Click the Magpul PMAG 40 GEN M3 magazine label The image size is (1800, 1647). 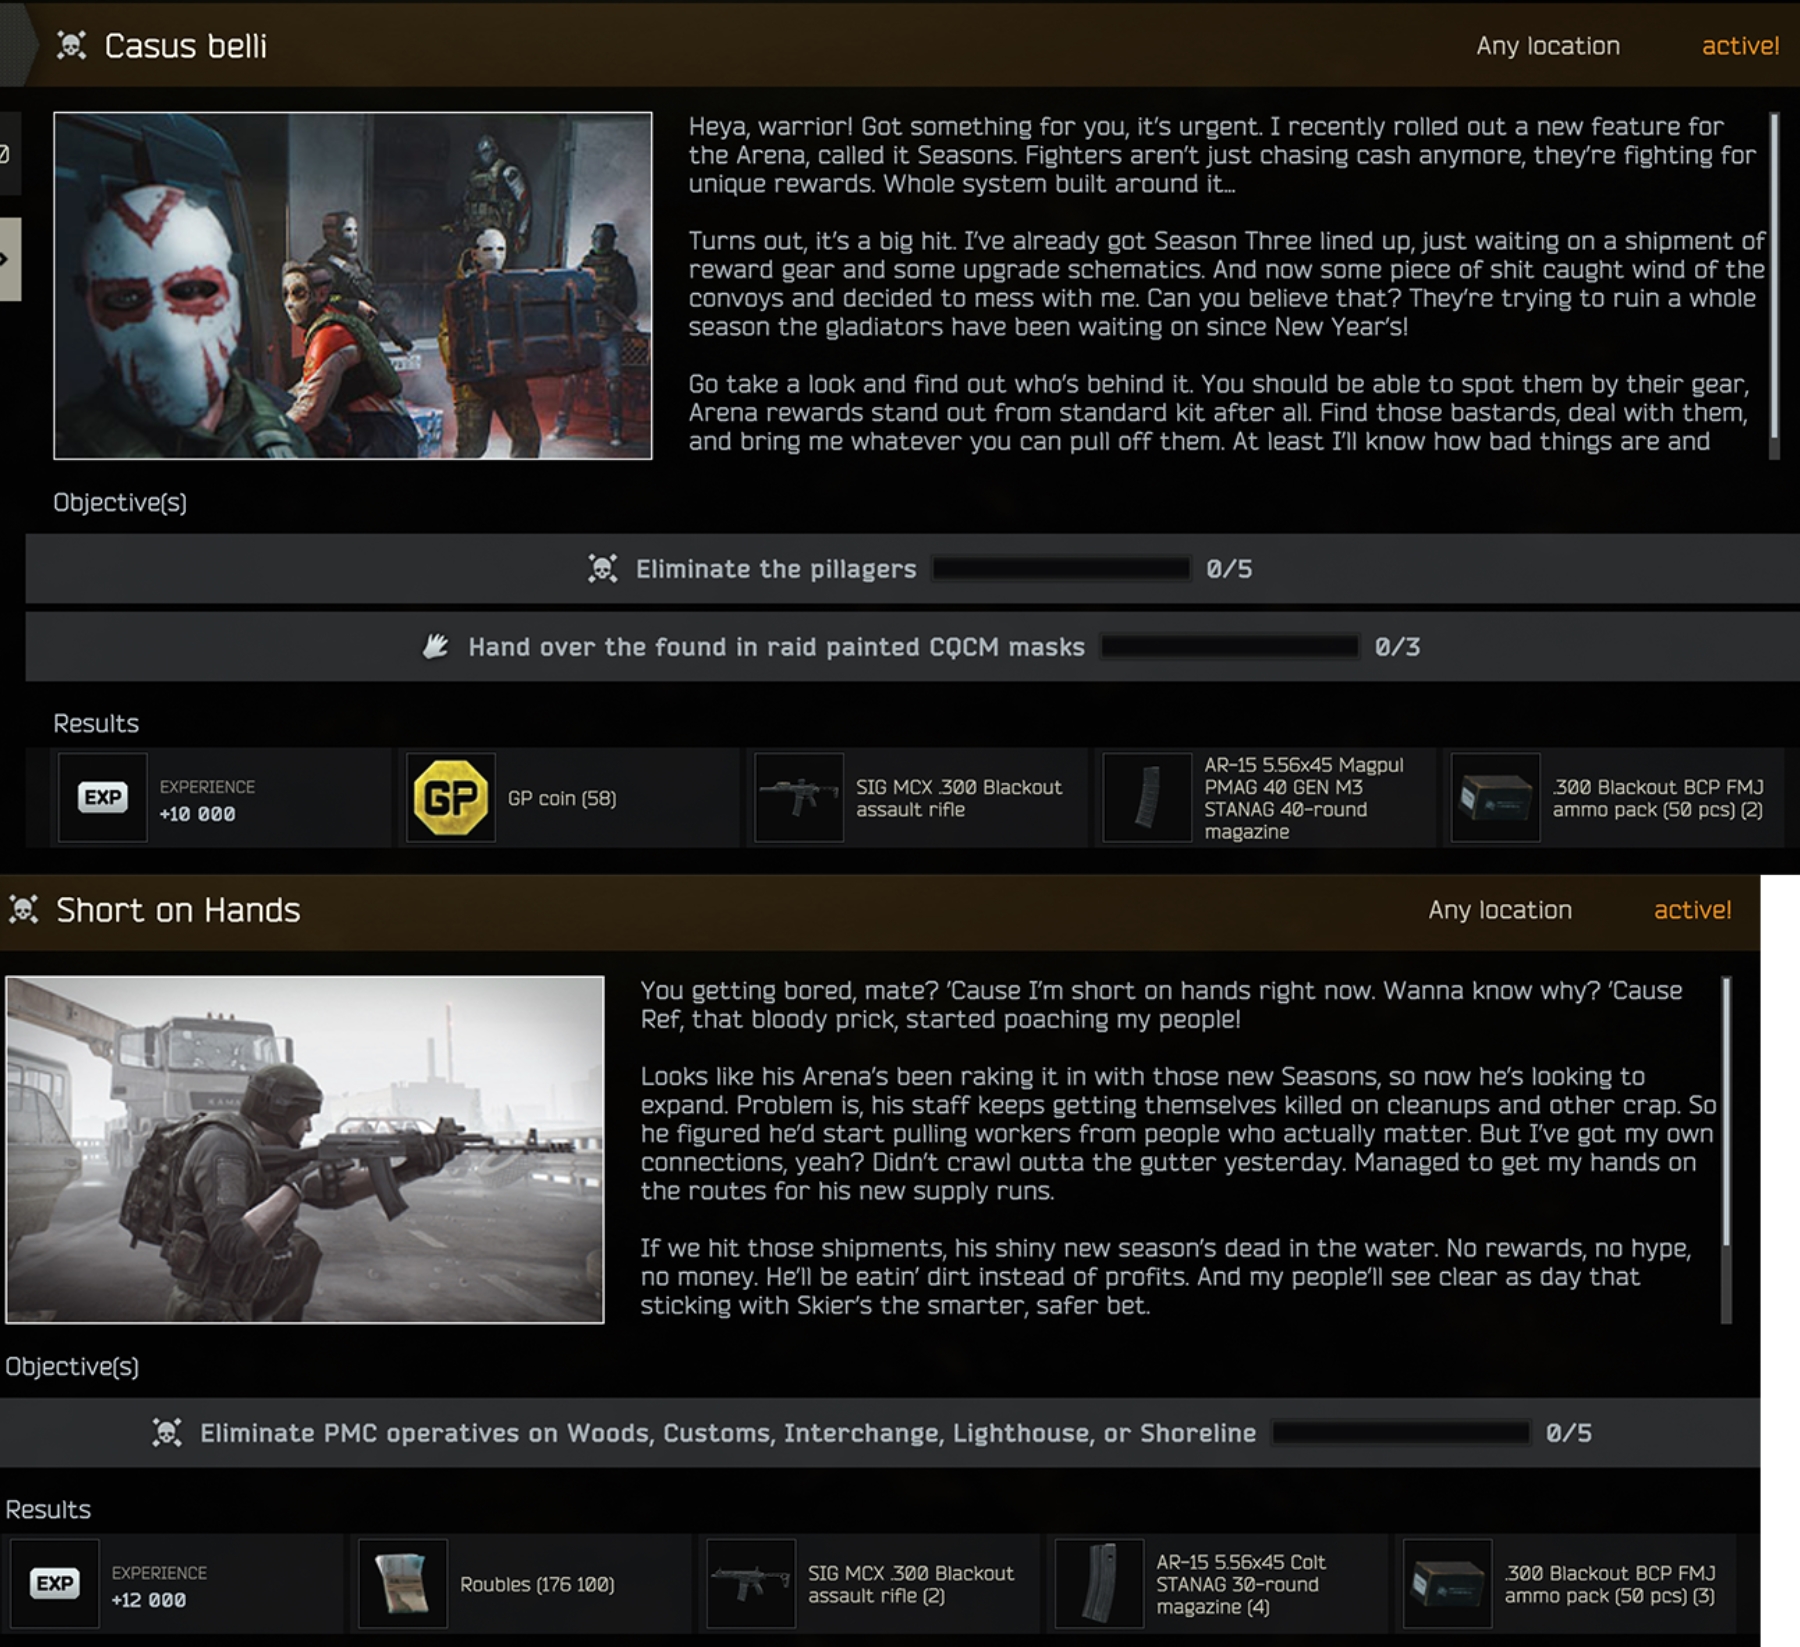(1304, 798)
